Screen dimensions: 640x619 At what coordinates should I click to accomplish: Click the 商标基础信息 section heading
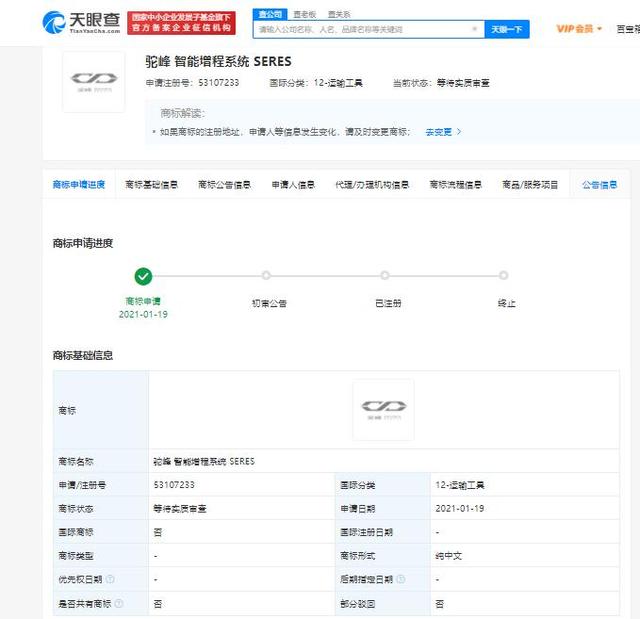point(83,355)
